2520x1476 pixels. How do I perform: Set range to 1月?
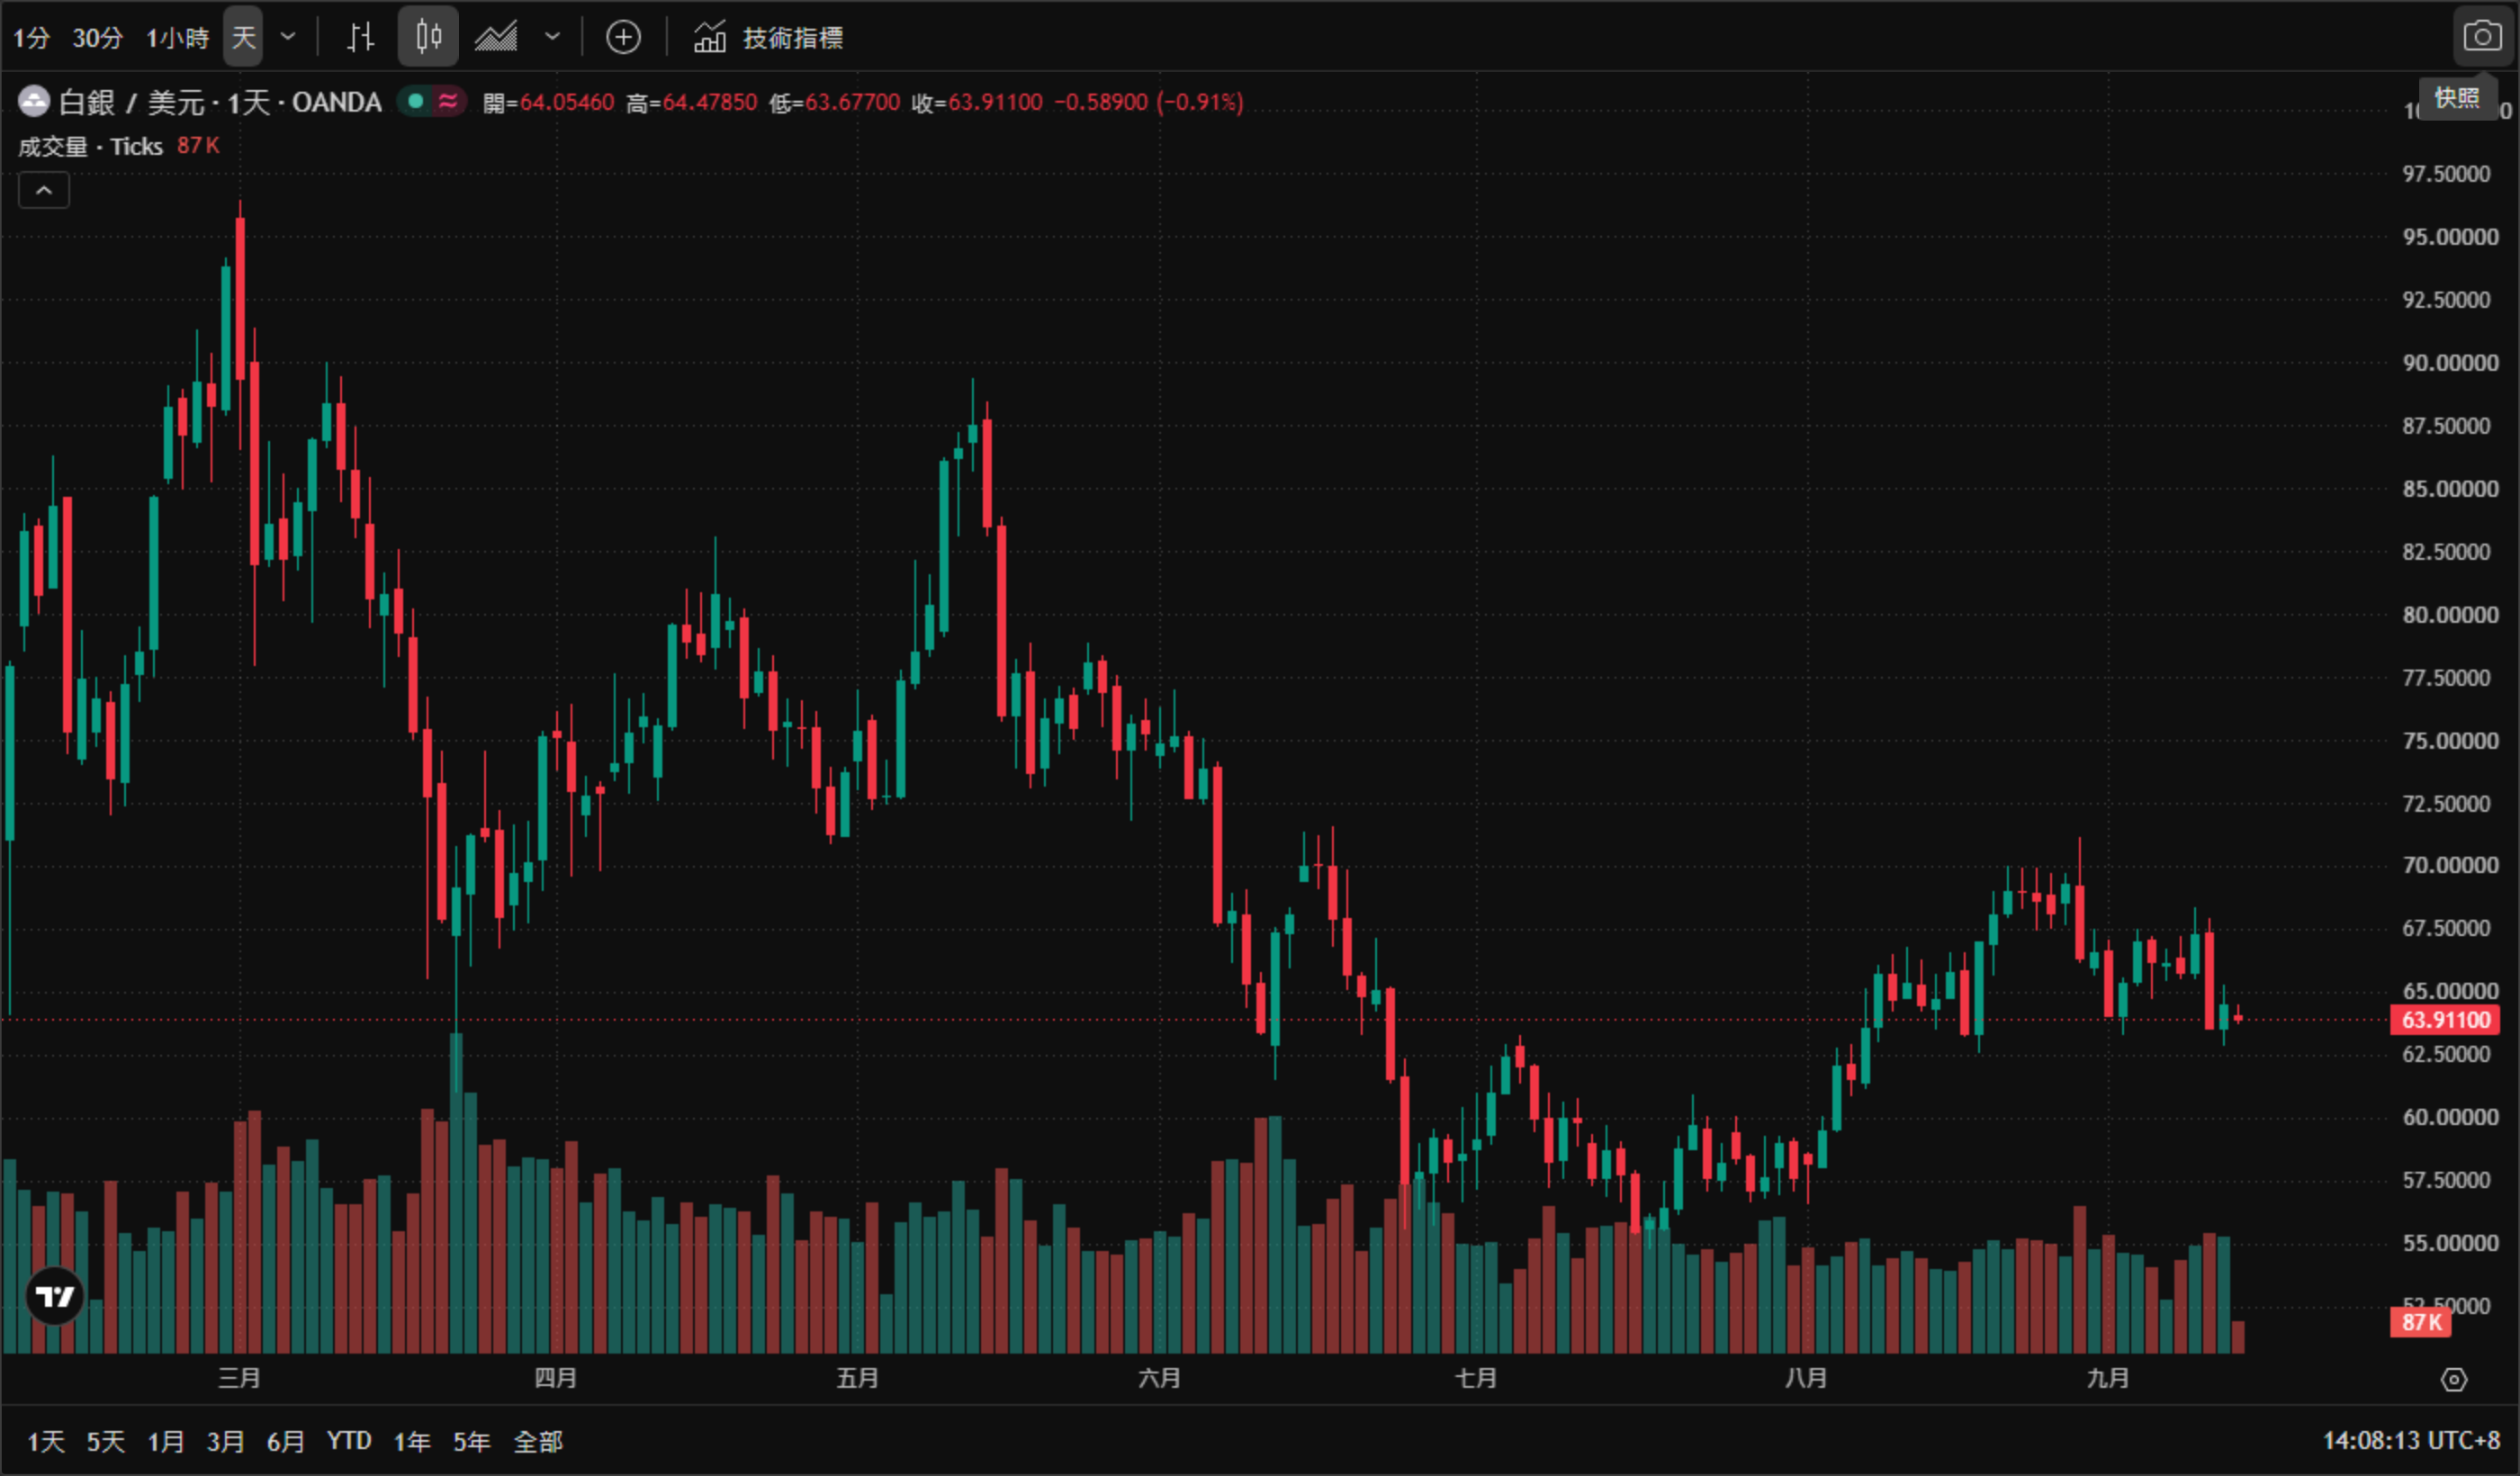165,1441
